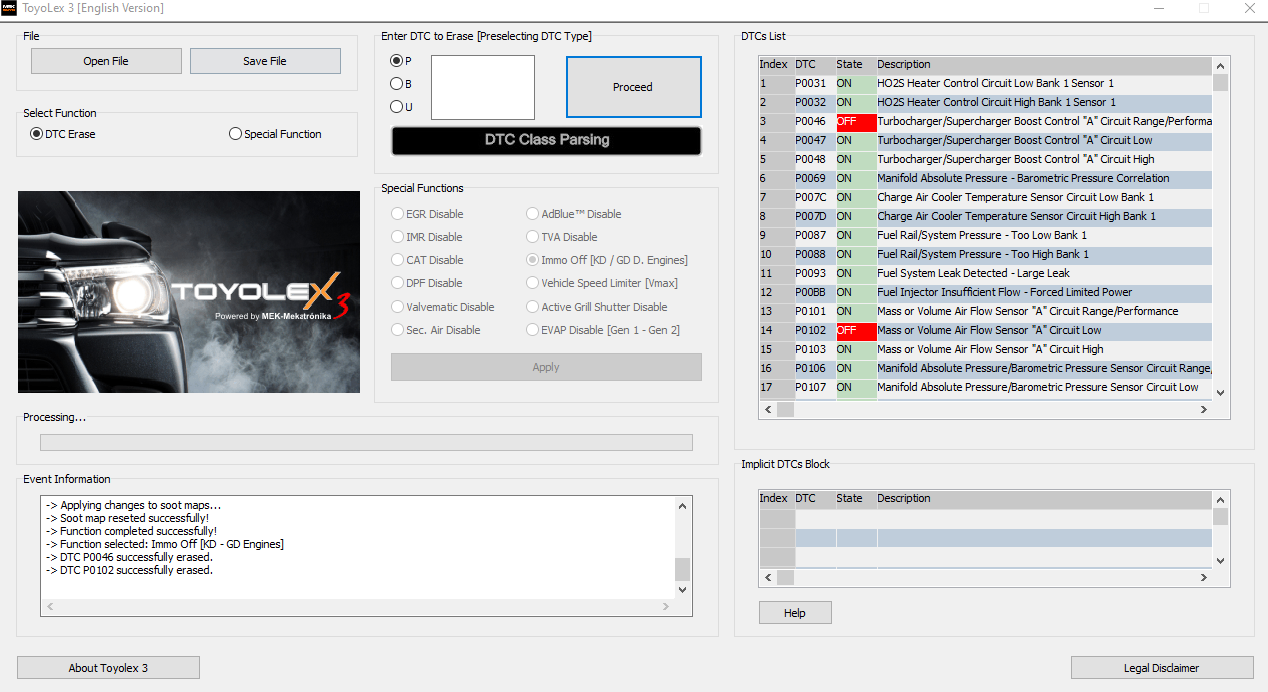Select Valvematic Disable option
Image resolution: width=1268 pixels, height=692 pixels.
pyautogui.click(x=443, y=307)
